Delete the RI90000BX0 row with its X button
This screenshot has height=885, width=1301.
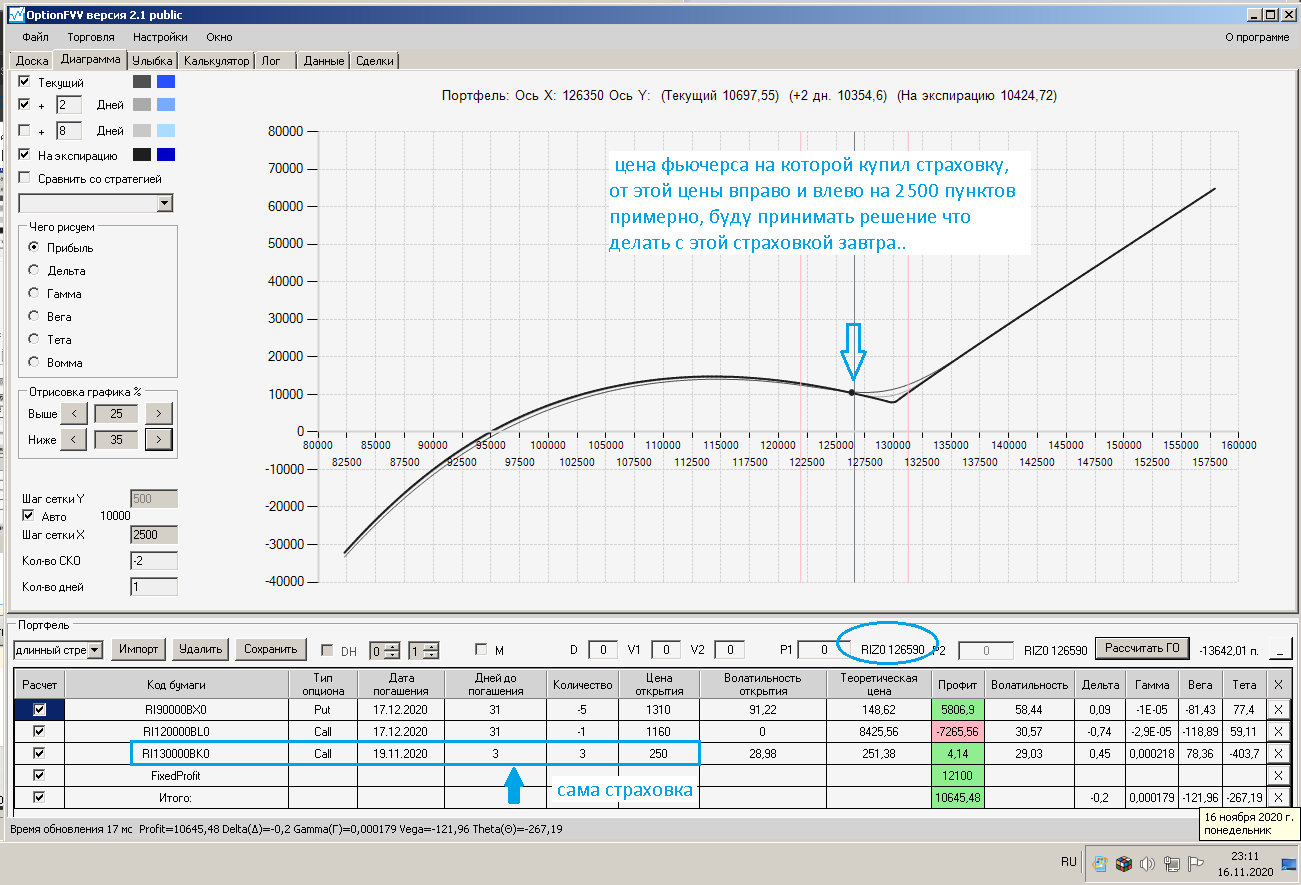click(x=1278, y=709)
